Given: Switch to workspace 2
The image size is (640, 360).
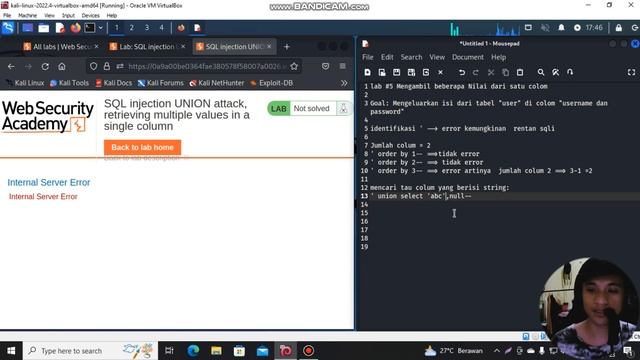Looking at the screenshot, I should pyautogui.click(x=131, y=28).
